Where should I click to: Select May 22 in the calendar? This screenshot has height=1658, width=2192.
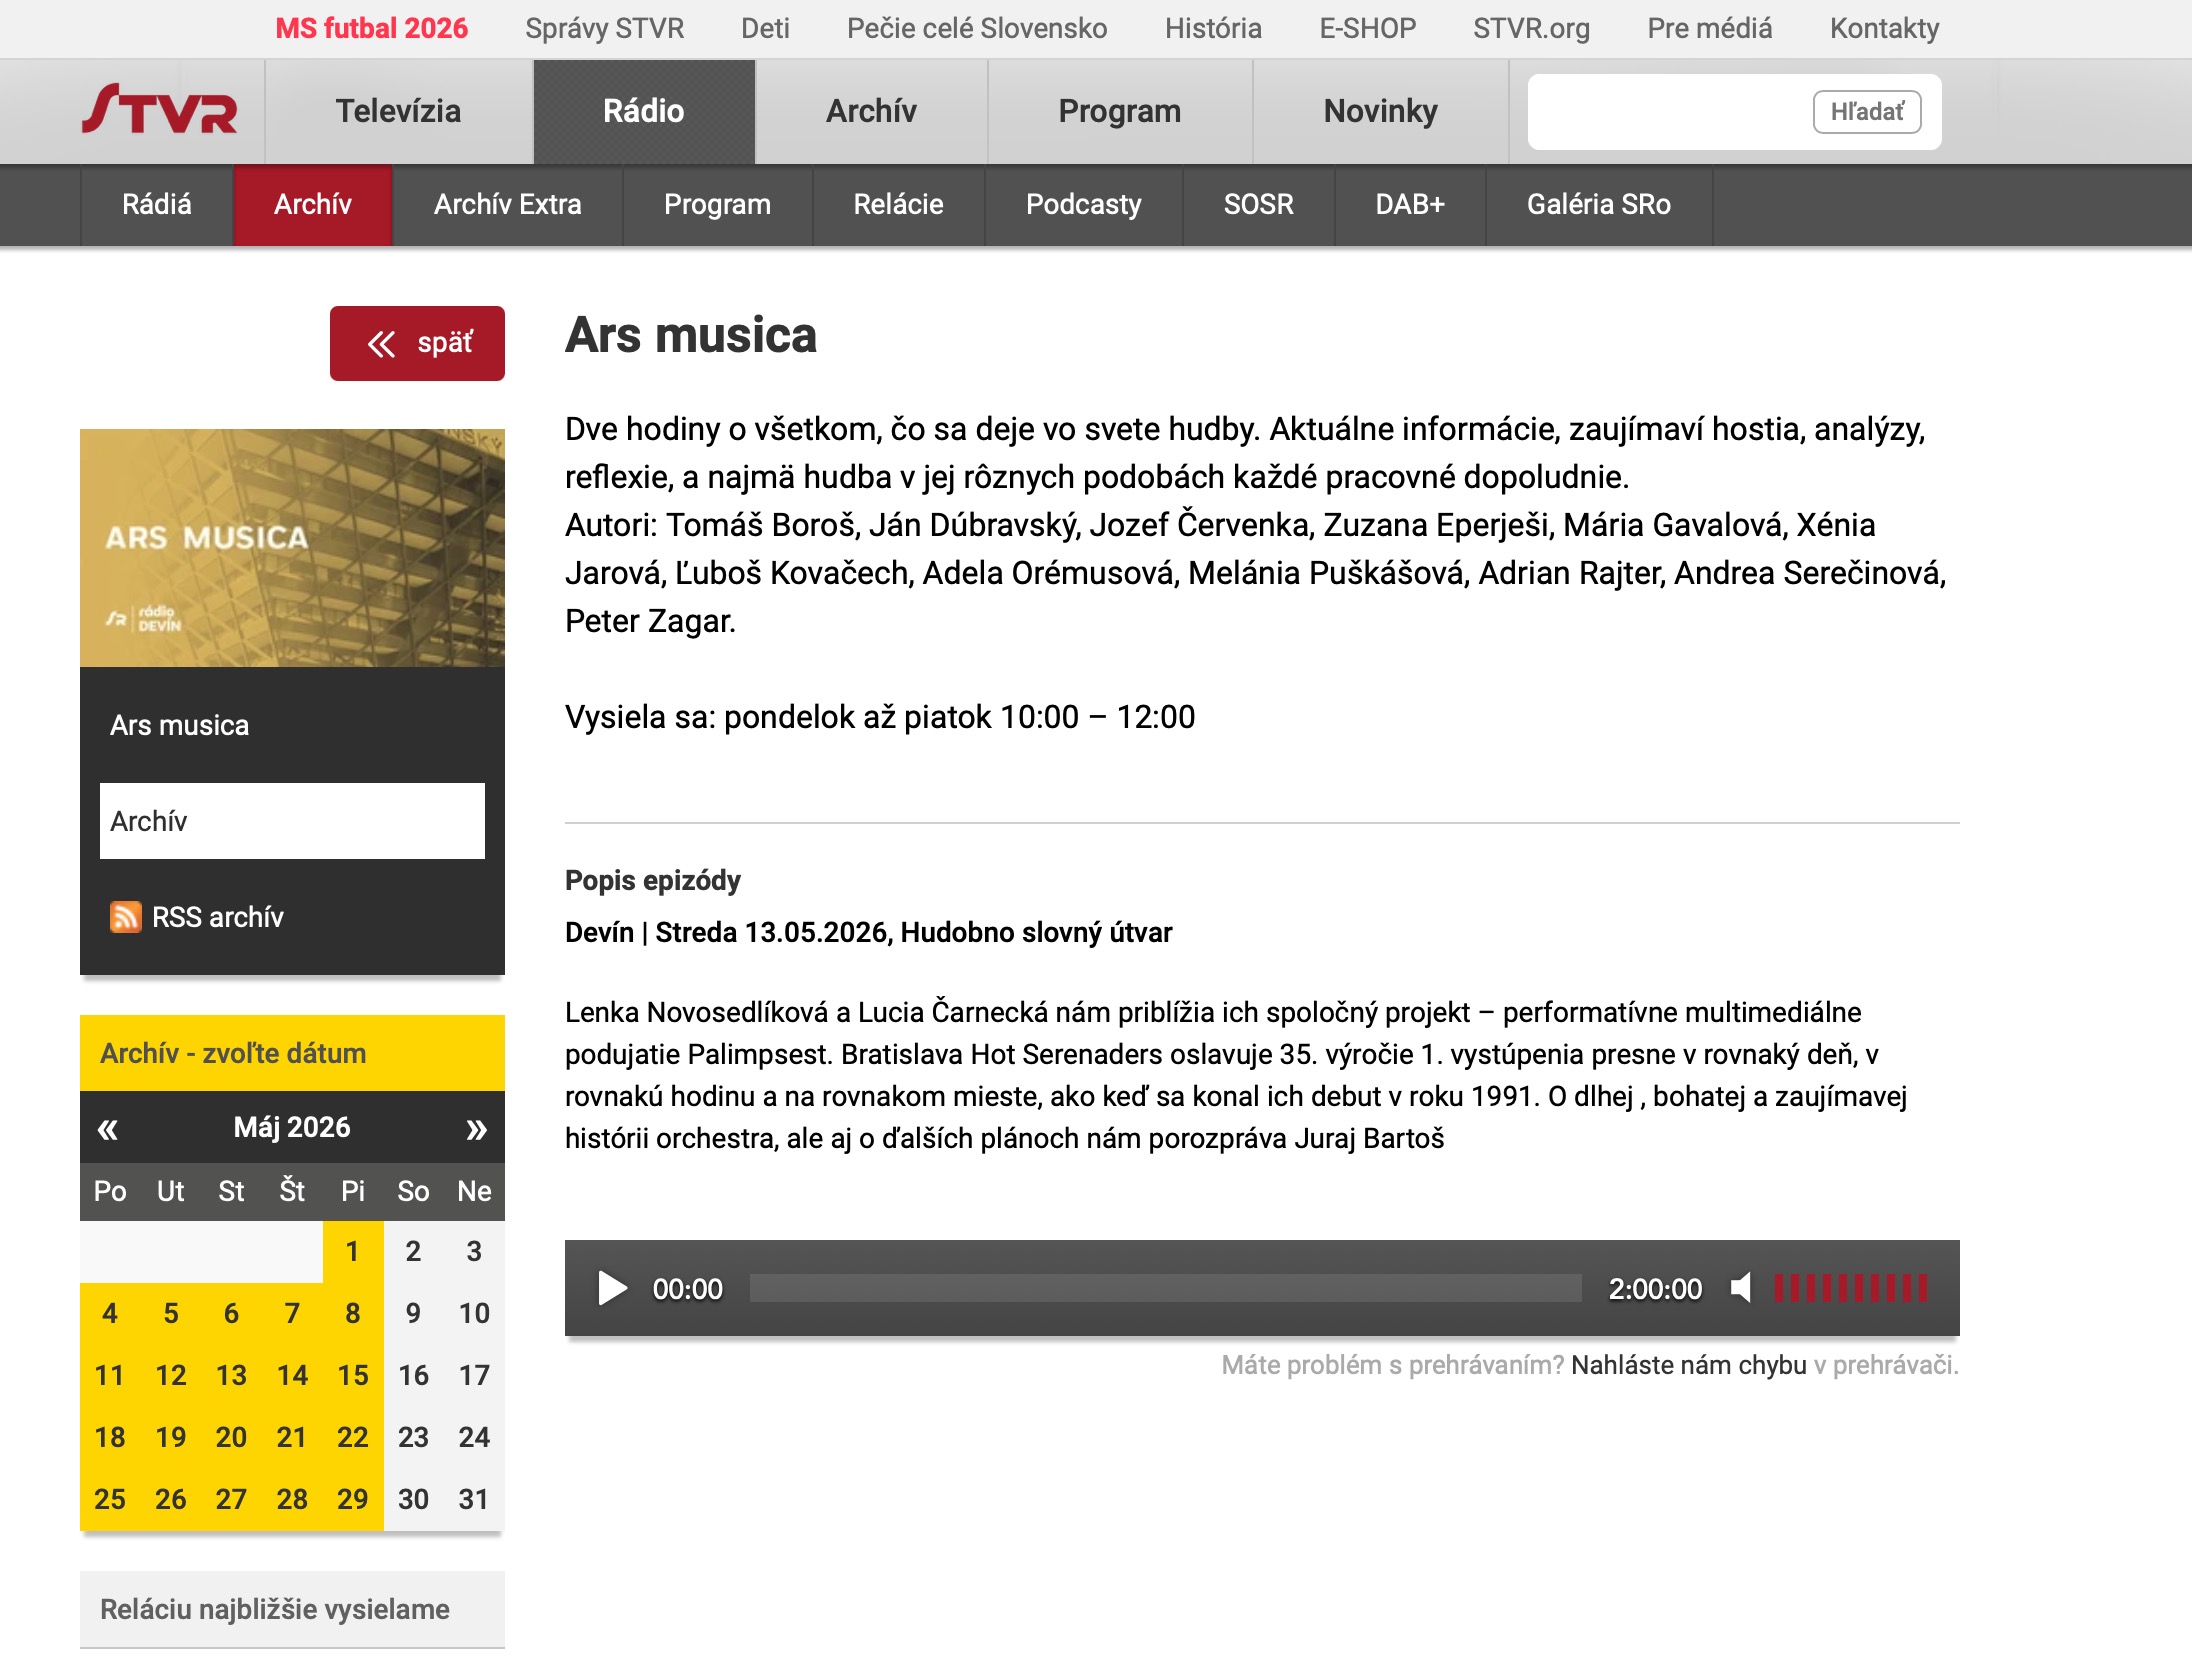pos(353,1437)
